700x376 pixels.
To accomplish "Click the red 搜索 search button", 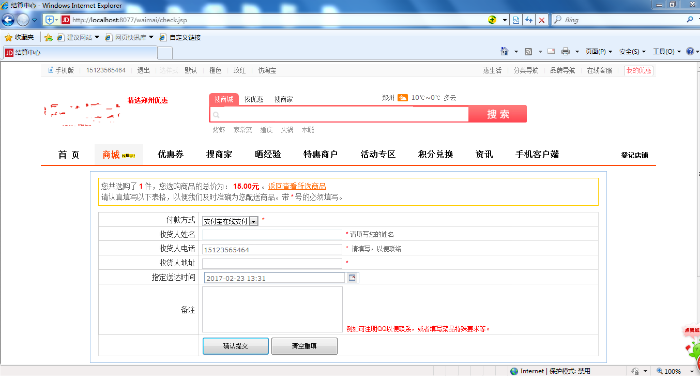I will tap(498, 114).
